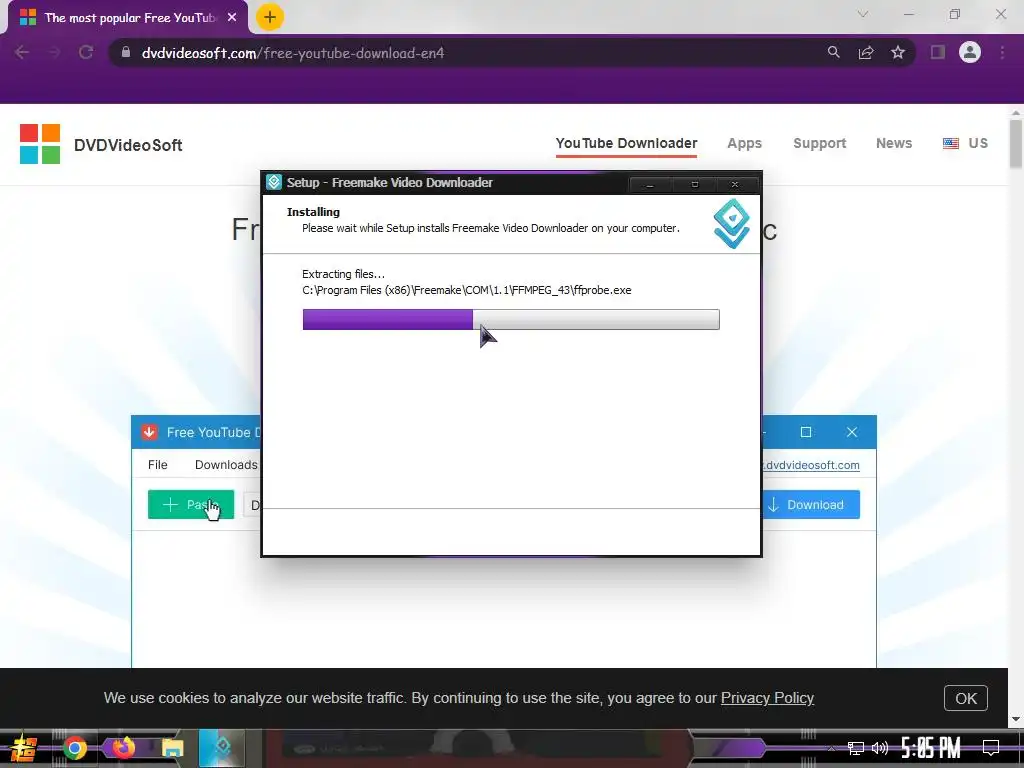Click the padlock site info icon

pyautogui.click(x=126, y=53)
